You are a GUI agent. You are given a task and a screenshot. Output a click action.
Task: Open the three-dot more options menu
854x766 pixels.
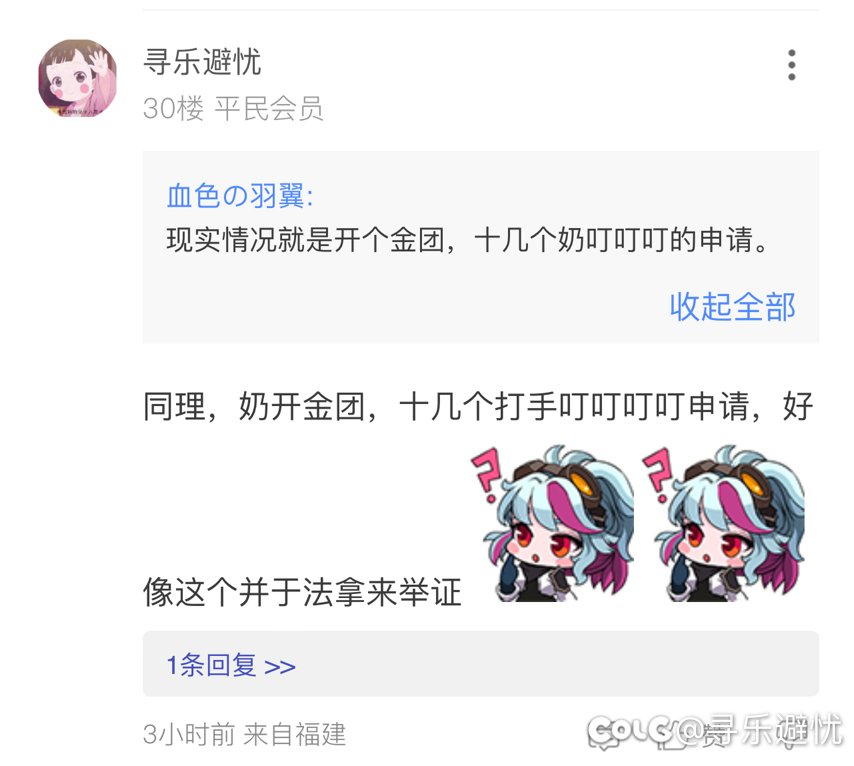click(x=791, y=65)
